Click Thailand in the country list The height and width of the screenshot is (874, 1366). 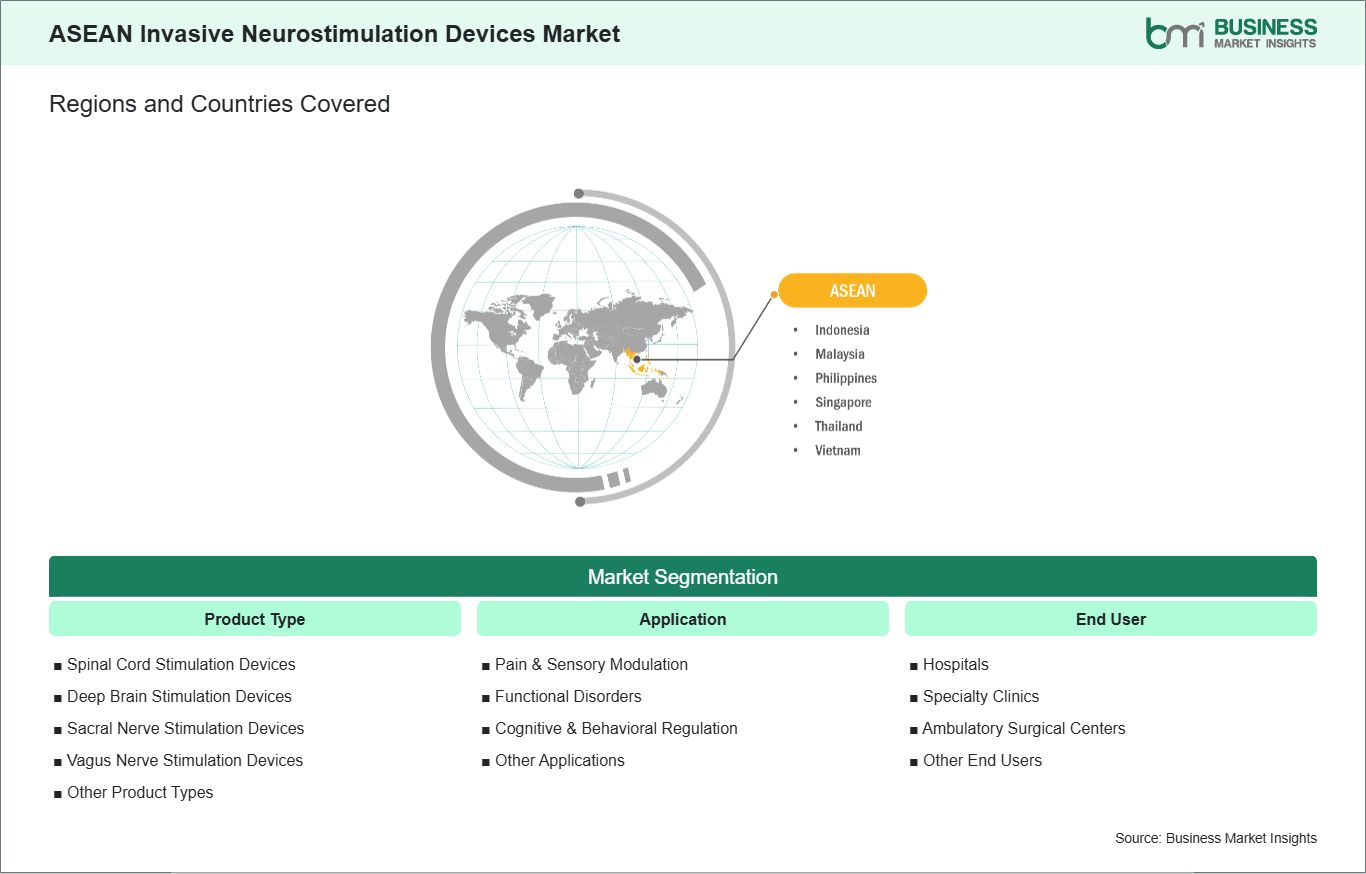point(838,426)
